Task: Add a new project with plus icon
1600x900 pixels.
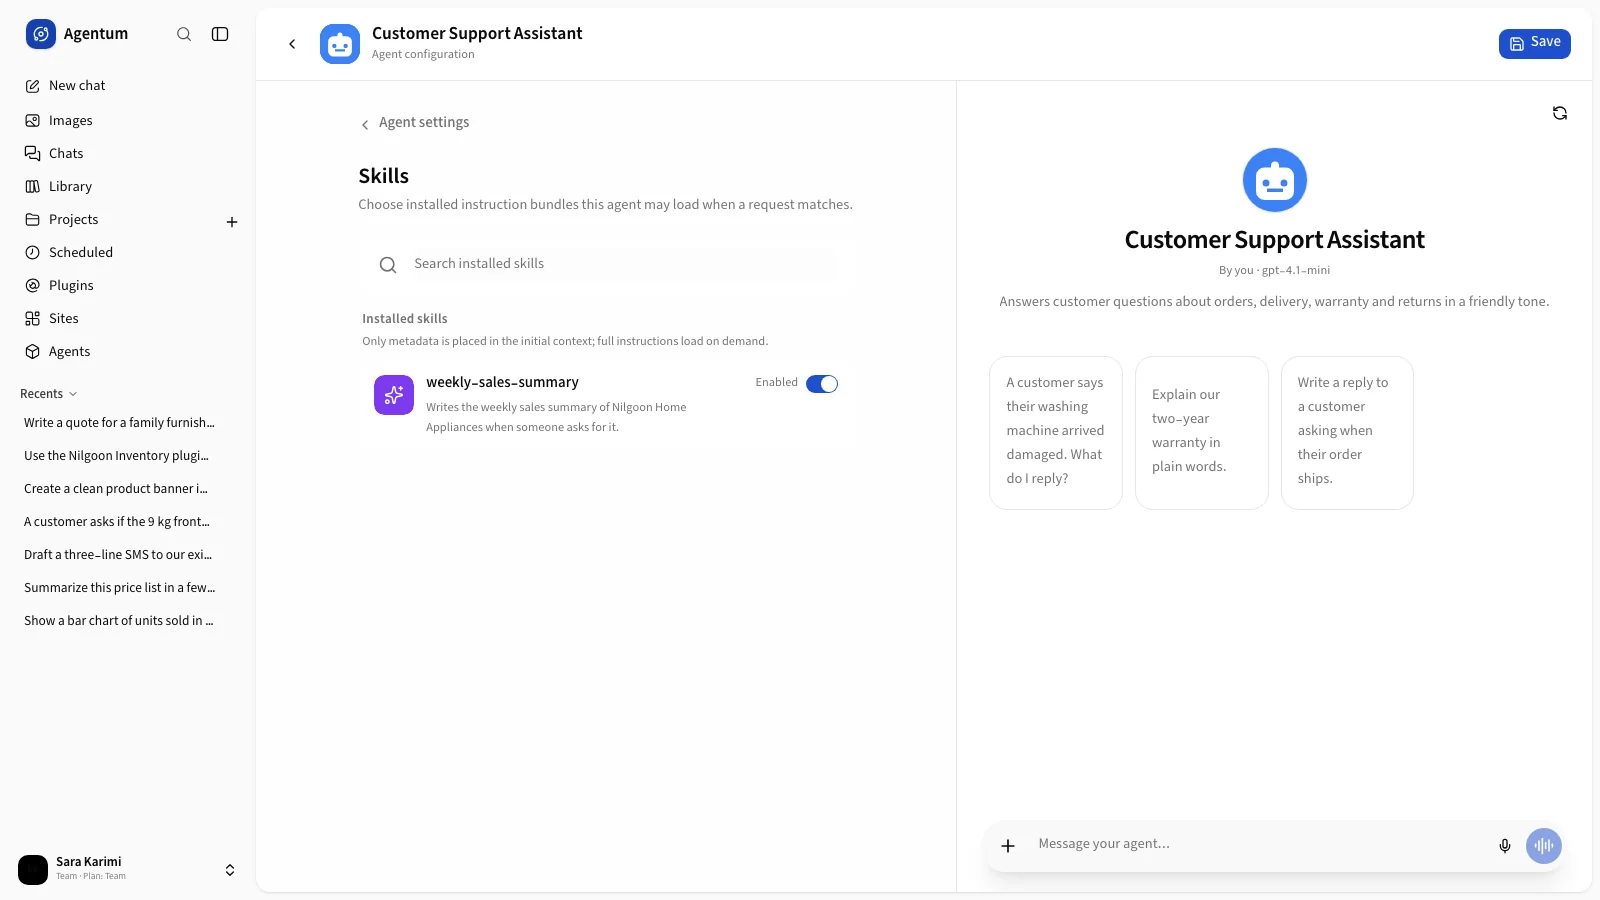Action: [x=232, y=222]
